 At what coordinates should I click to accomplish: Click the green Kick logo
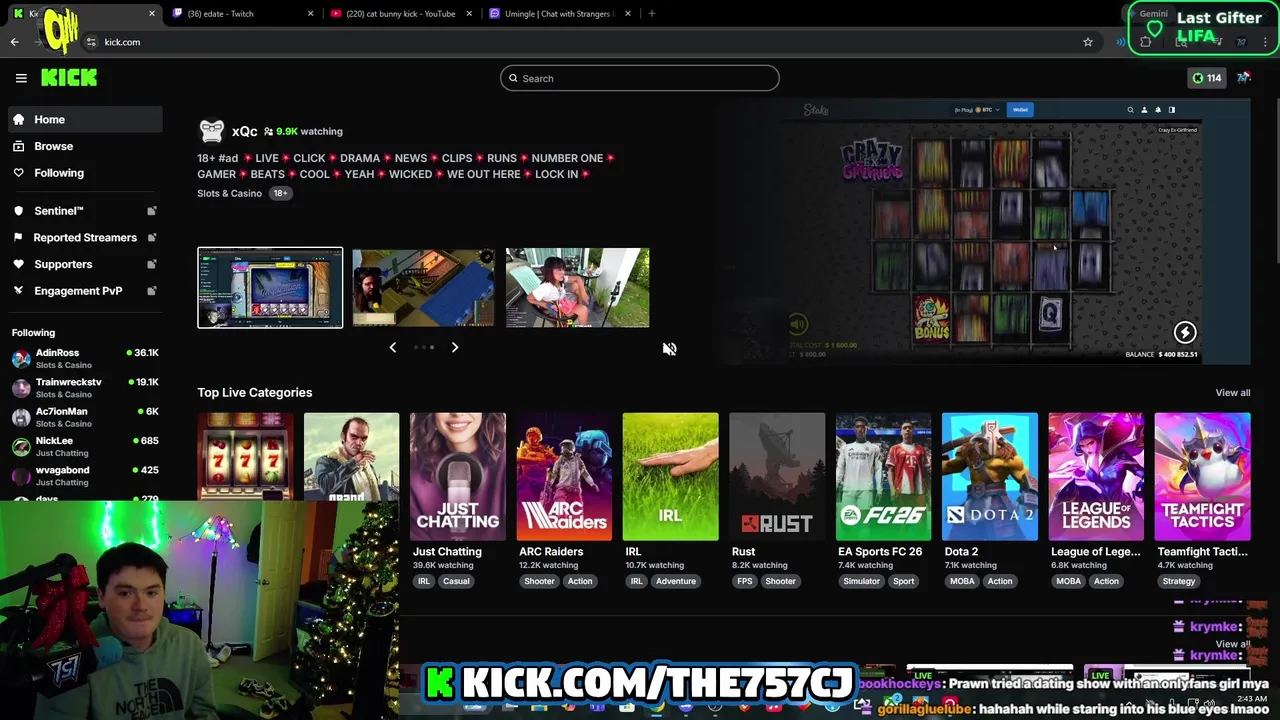[x=69, y=78]
